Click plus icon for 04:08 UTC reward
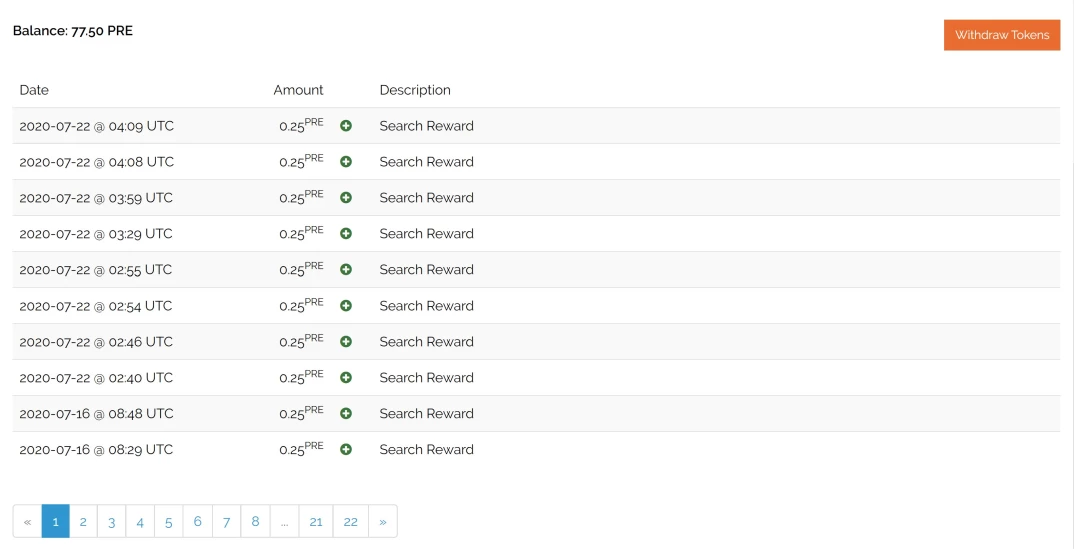This screenshot has width=1074, height=549. coord(346,162)
